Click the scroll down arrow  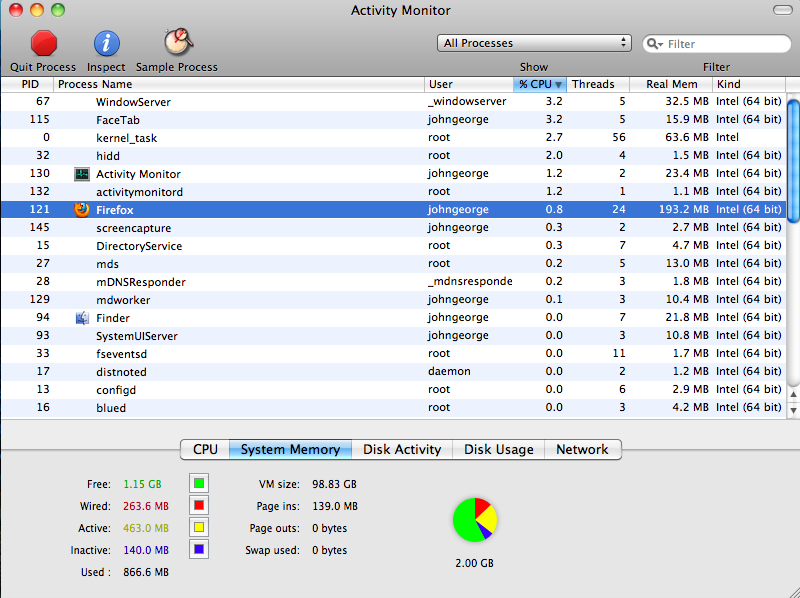point(793,410)
